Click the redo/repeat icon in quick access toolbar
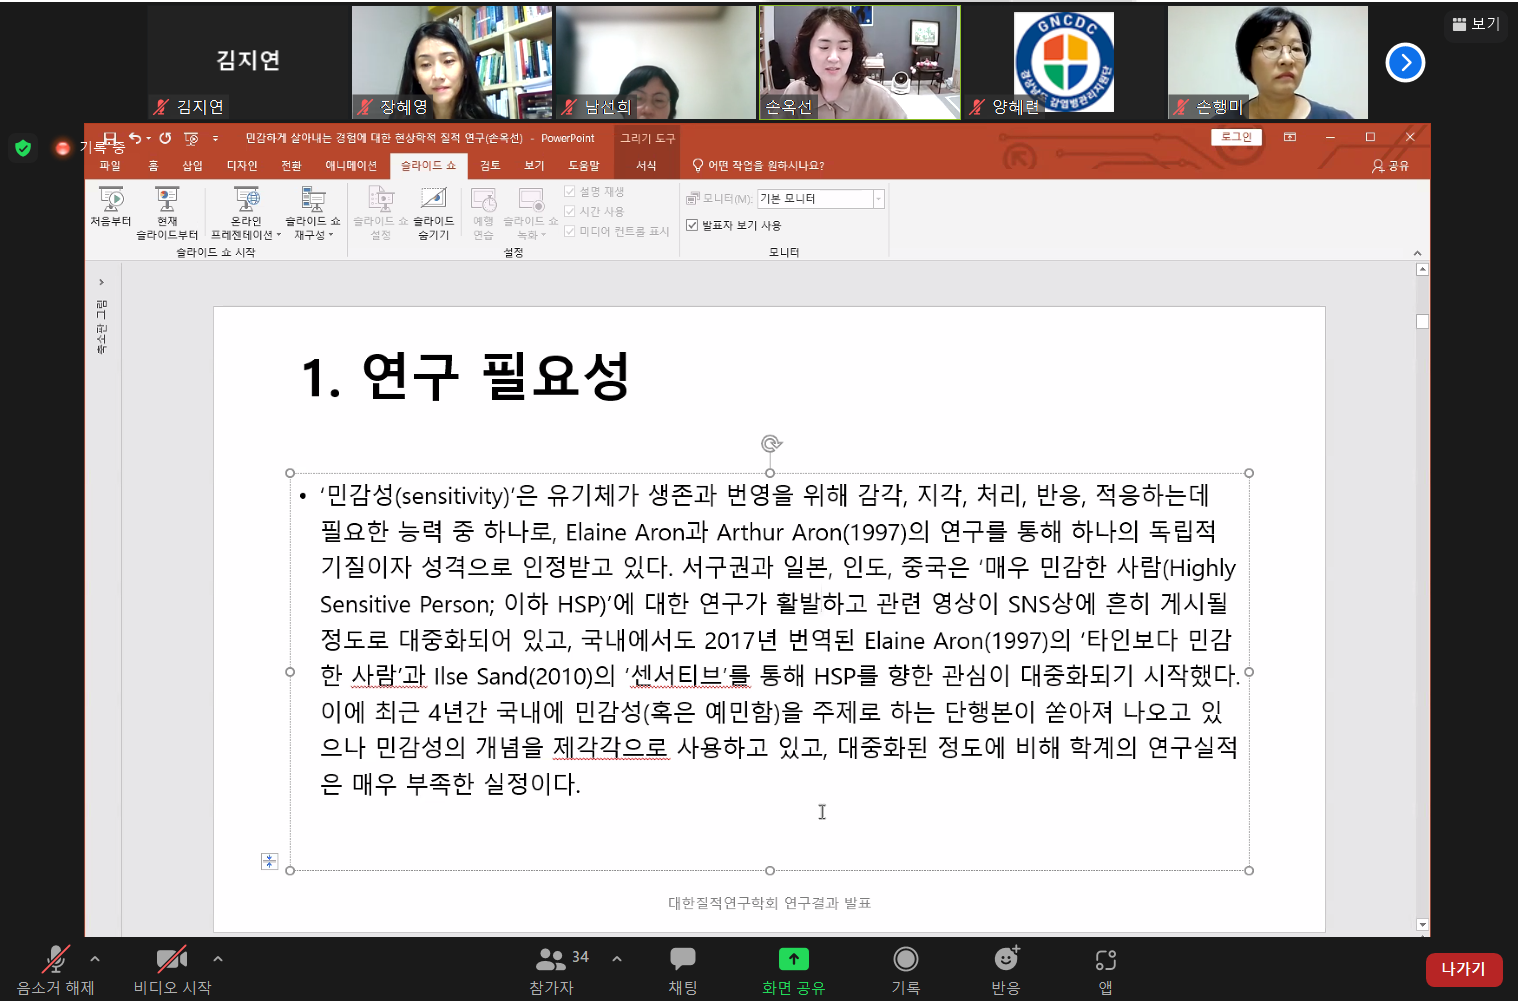 165,138
